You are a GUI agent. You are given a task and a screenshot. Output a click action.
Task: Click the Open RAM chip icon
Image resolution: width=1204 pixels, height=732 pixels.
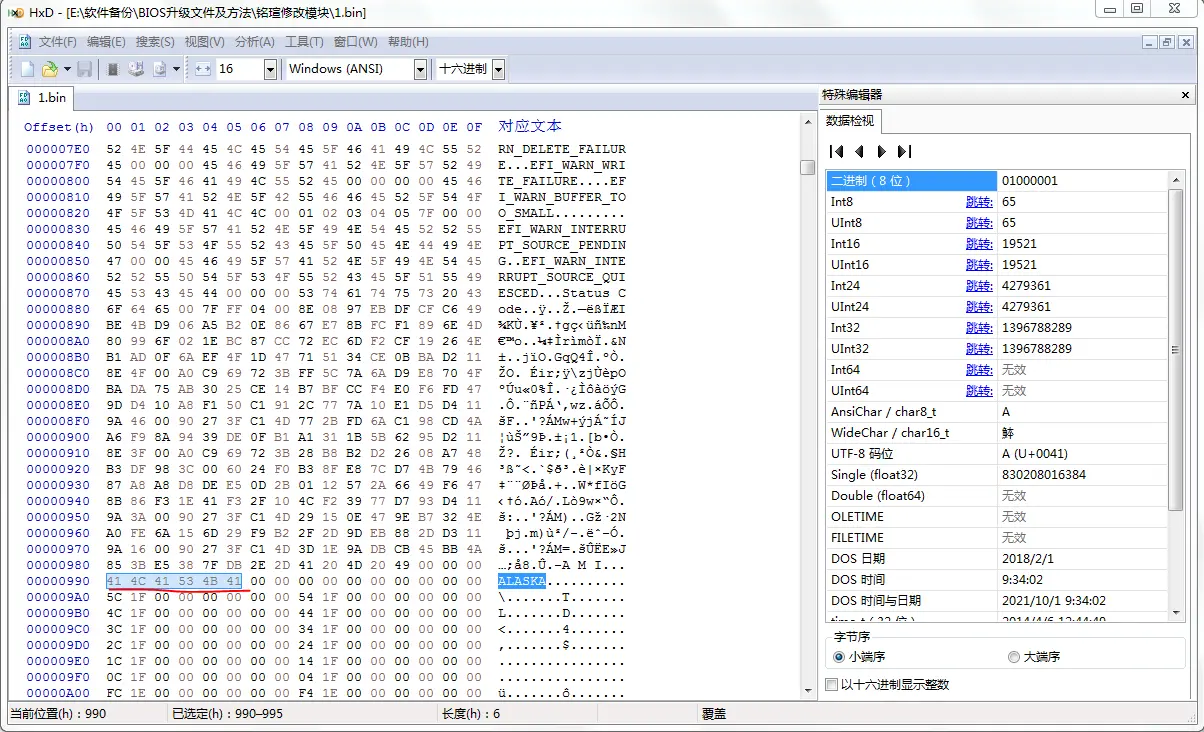click(x=113, y=69)
